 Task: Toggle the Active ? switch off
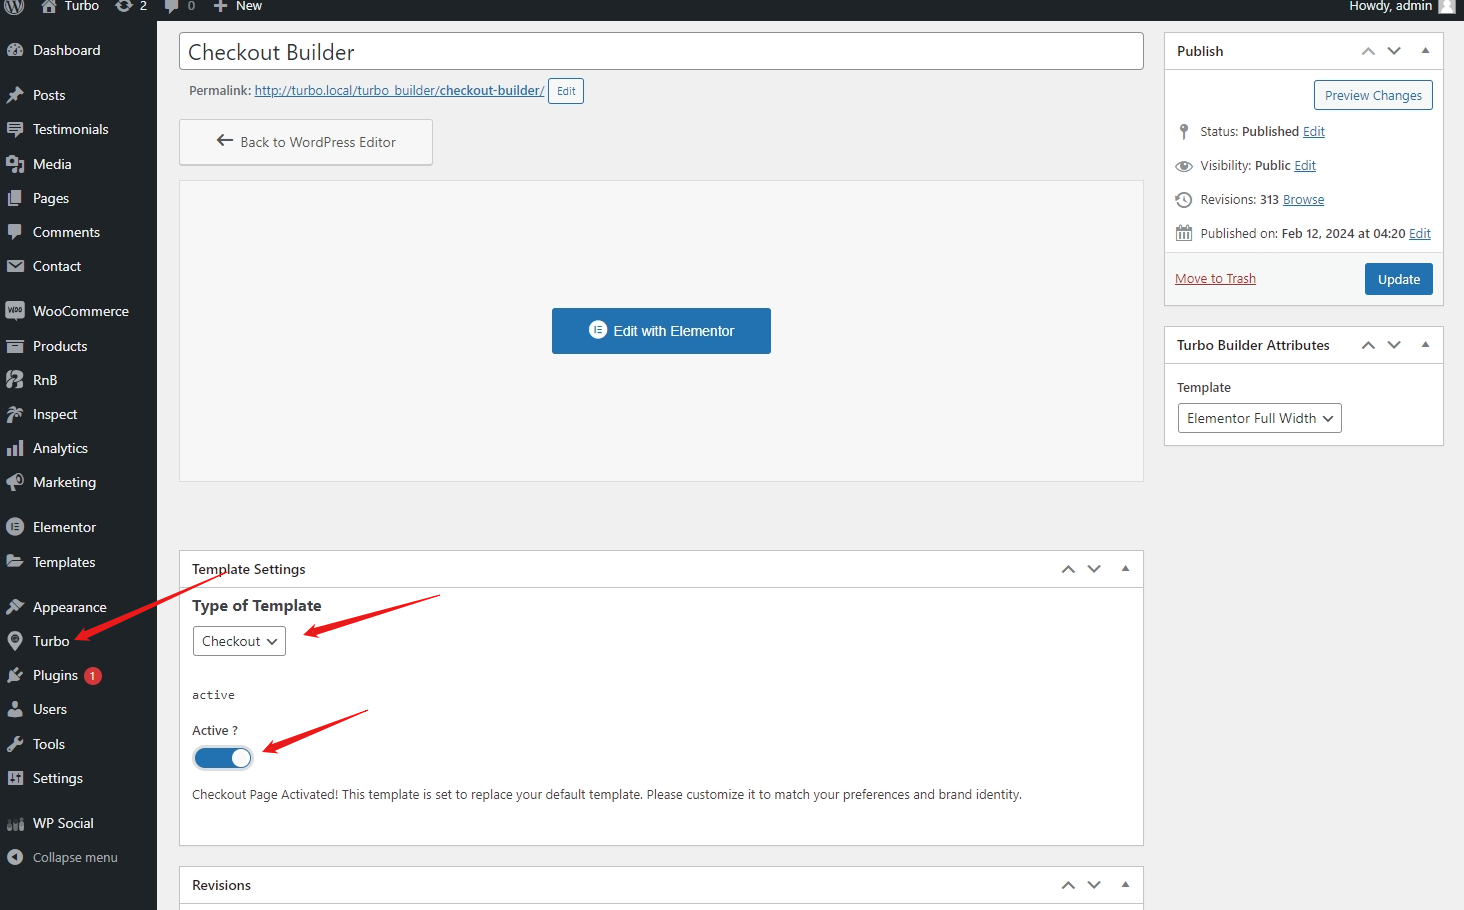[223, 758]
